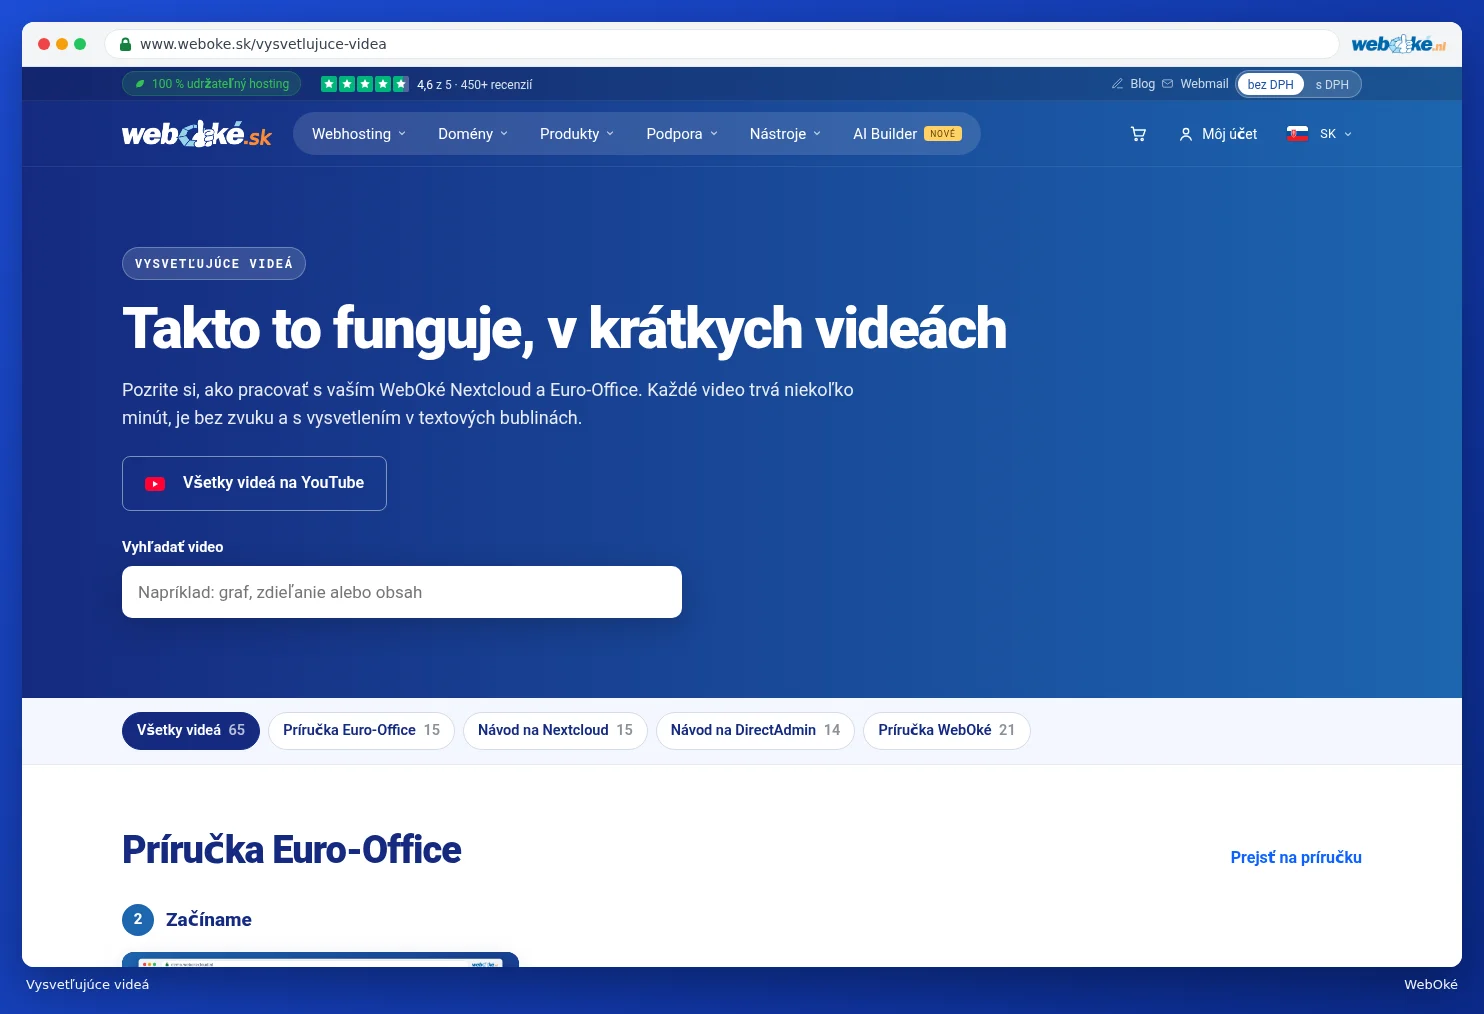Show Príručka WebOké 21 videos
The width and height of the screenshot is (1484, 1014).
point(946,730)
